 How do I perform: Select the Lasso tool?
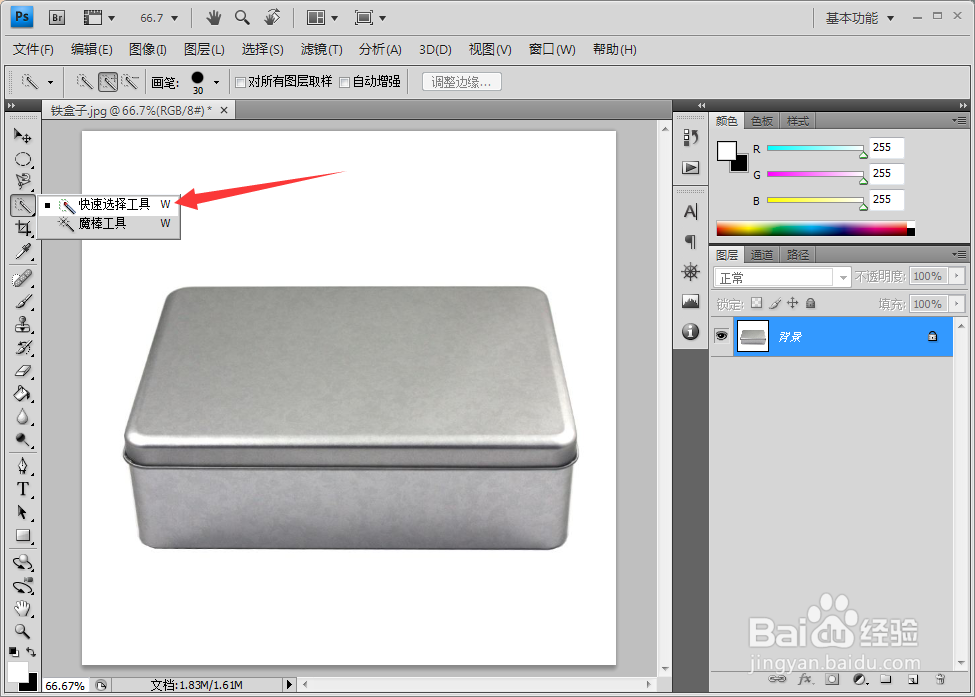[x=22, y=181]
